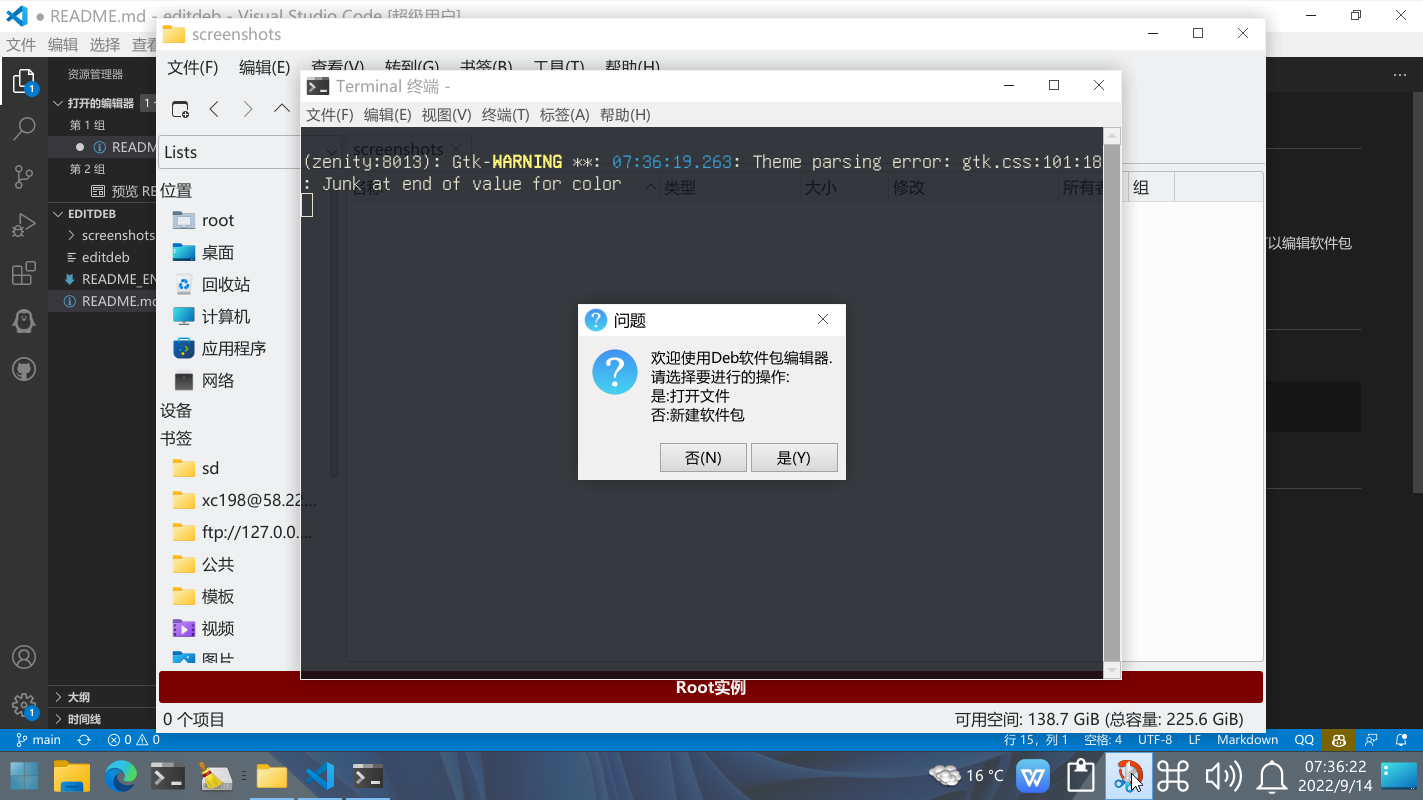This screenshot has height=800, width=1423.
Task: Expand the 时间线 timeline section
Action: tap(58, 719)
